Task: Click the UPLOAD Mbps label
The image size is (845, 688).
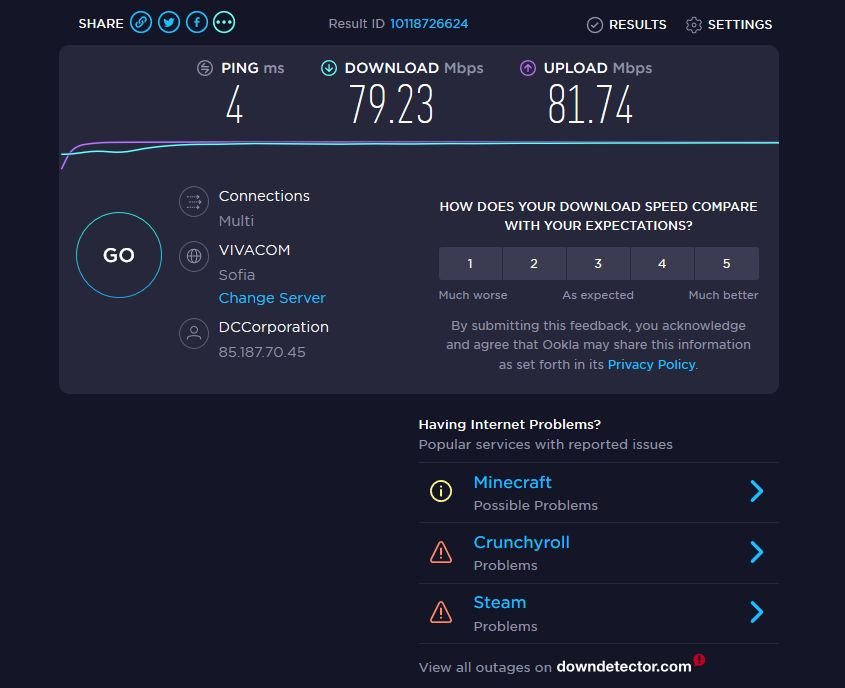Action: click(598, 68)
